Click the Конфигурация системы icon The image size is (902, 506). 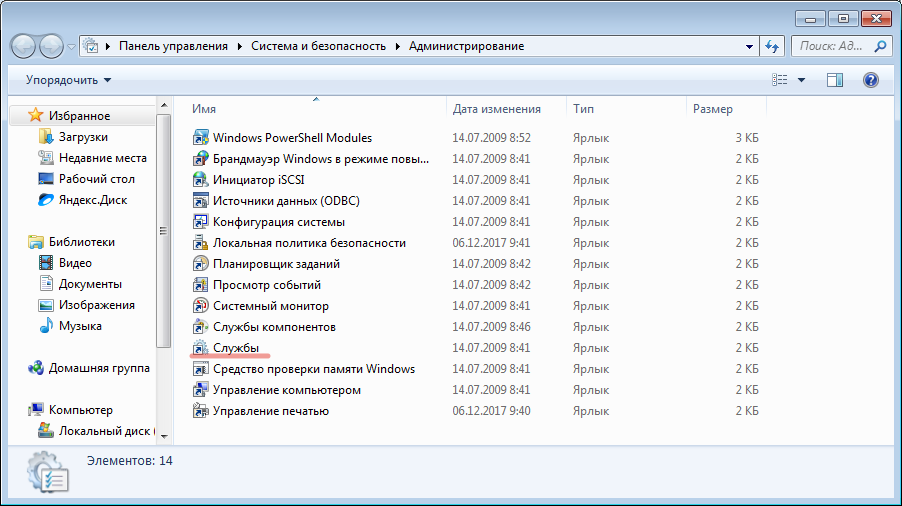pos(200,221)
